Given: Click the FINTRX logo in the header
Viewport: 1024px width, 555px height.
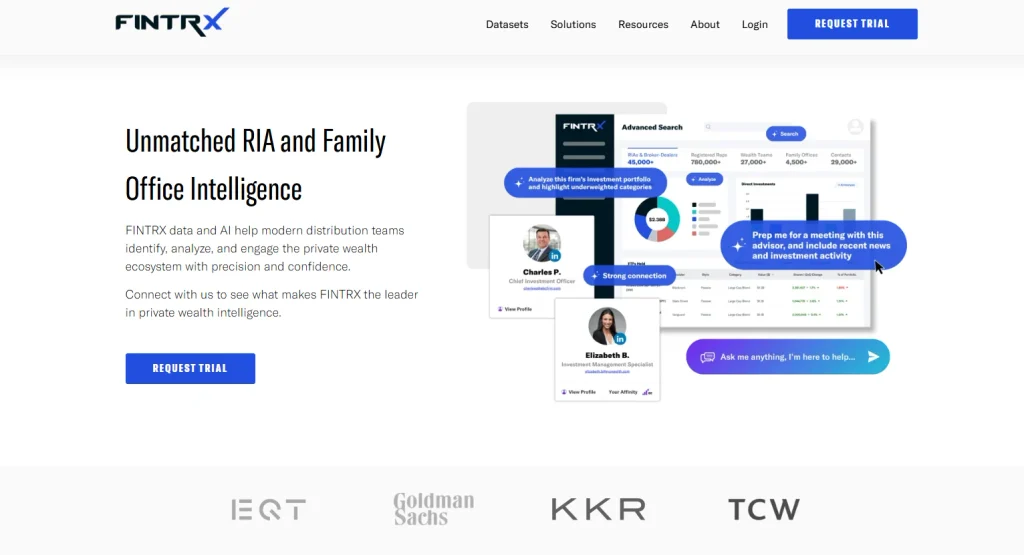Looking at the screenshot, I should click(172, 22).
